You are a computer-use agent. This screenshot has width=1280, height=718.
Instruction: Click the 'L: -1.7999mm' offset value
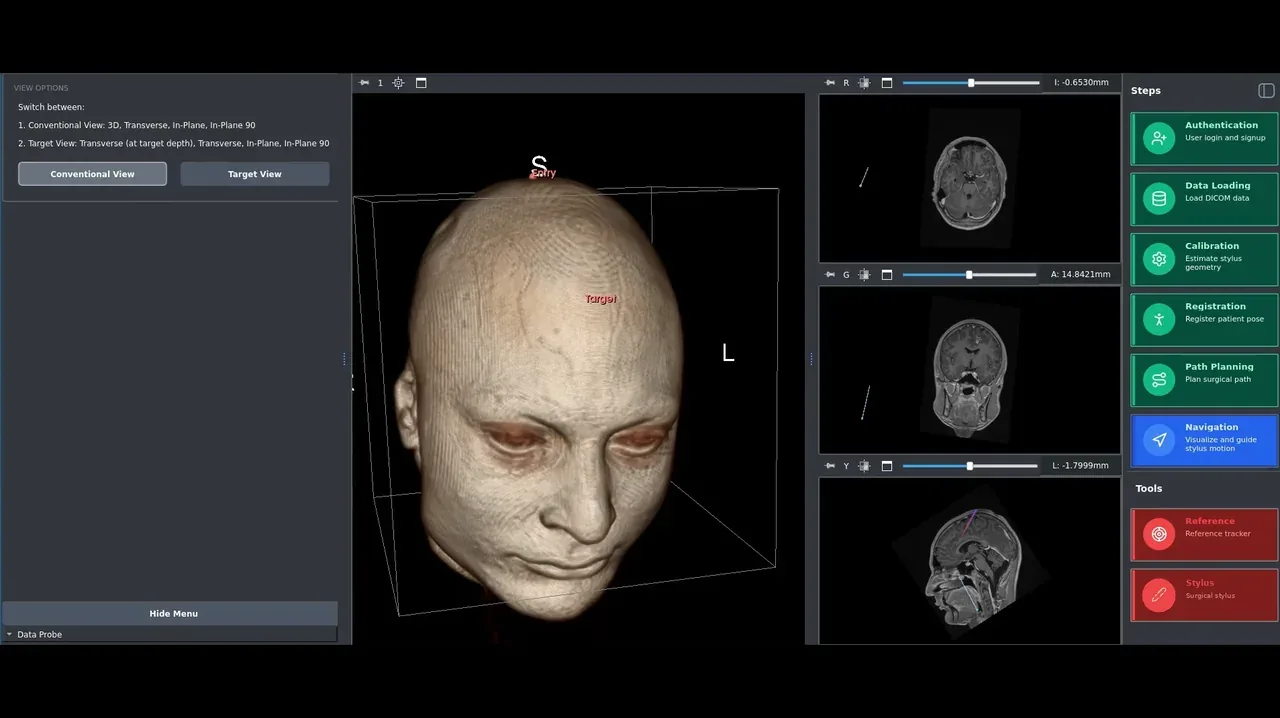[1080, 466]
